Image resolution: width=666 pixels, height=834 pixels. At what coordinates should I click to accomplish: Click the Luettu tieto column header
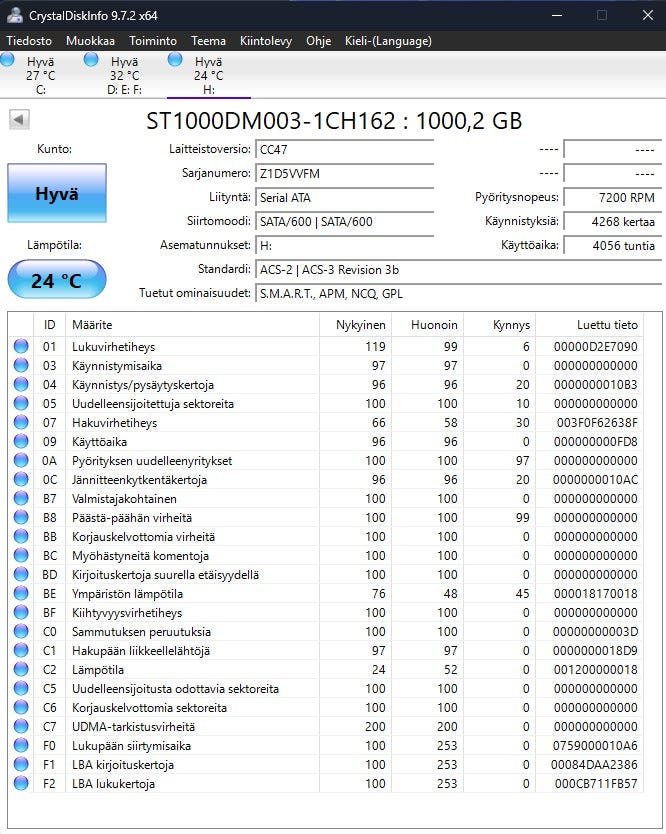(x=589, y=324)
